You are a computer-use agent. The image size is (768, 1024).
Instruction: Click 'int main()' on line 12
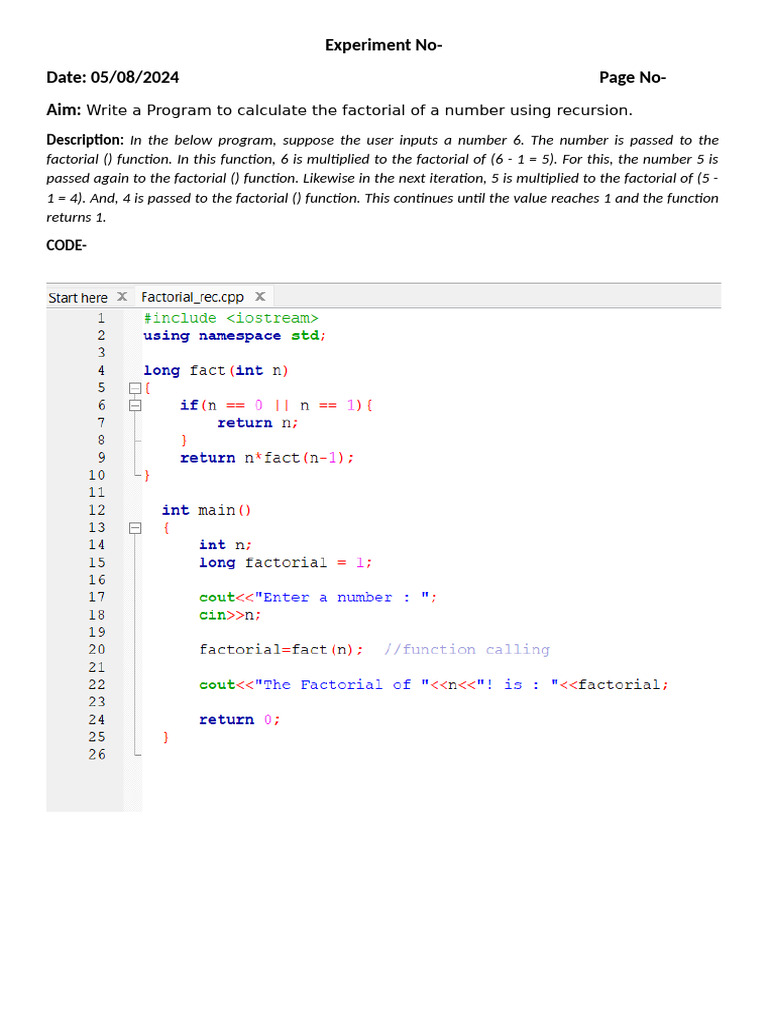(x=206, y=510)
